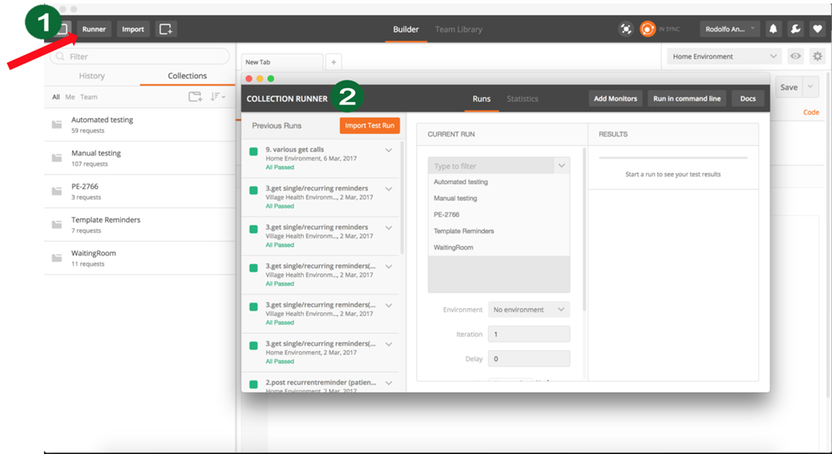Open settings via the wrench icon
832x454 pixels.
tap(795, 29)
